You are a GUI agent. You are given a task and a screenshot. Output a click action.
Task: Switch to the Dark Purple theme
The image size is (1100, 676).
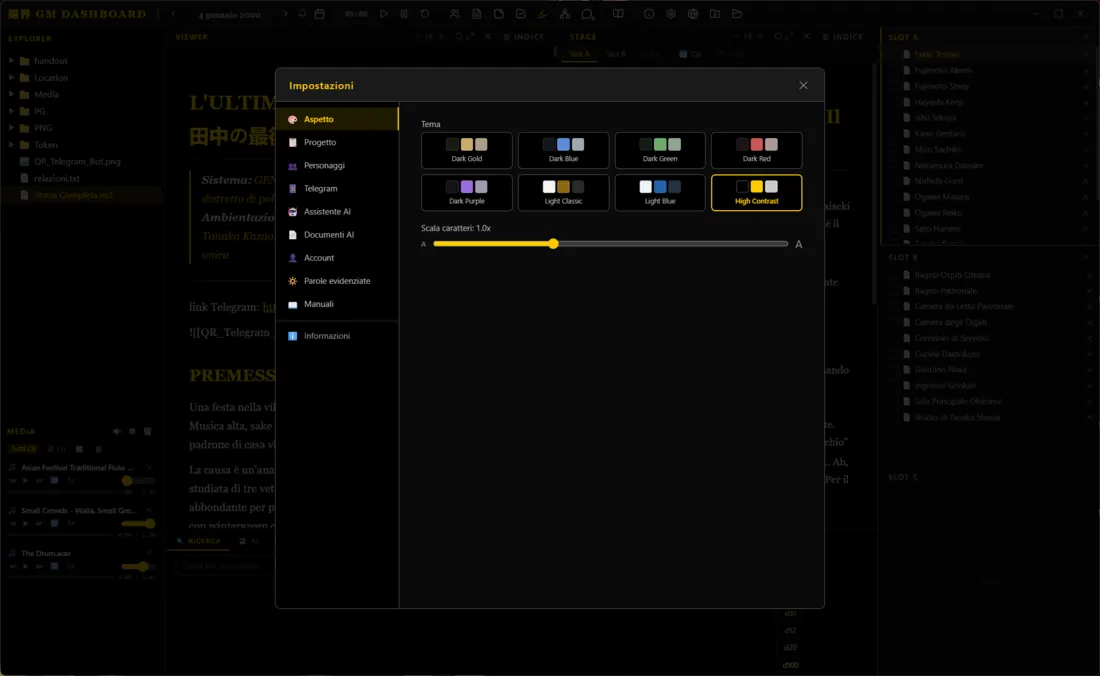coord(467,193)
